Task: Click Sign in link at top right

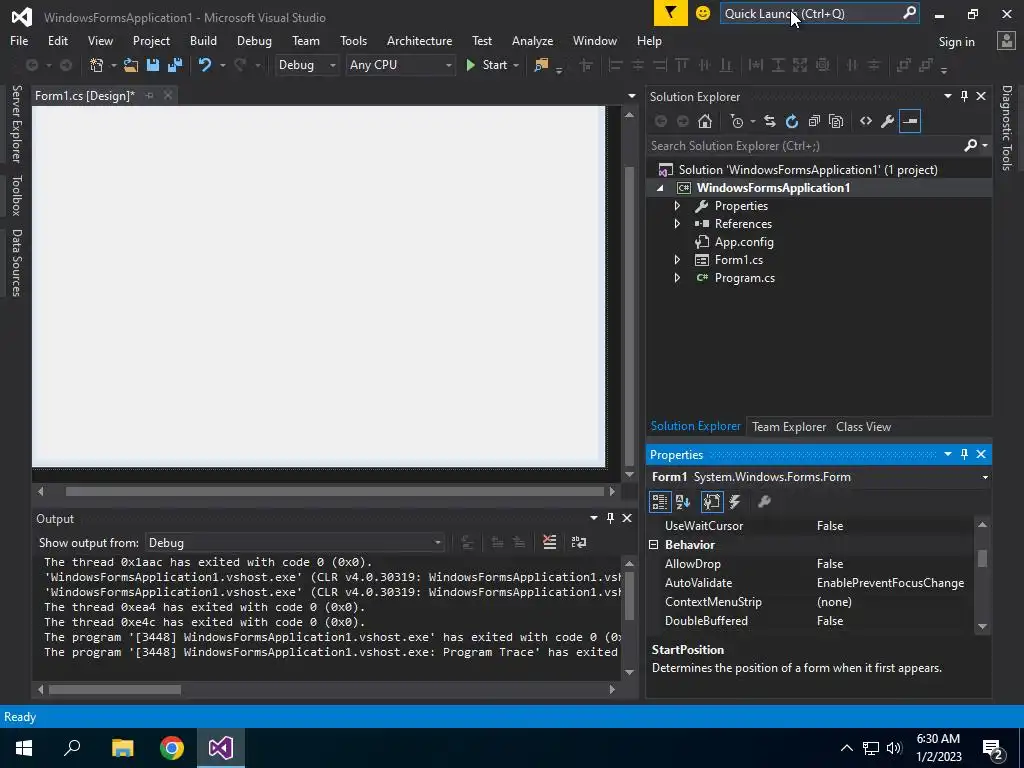Action: click(956, 41)
